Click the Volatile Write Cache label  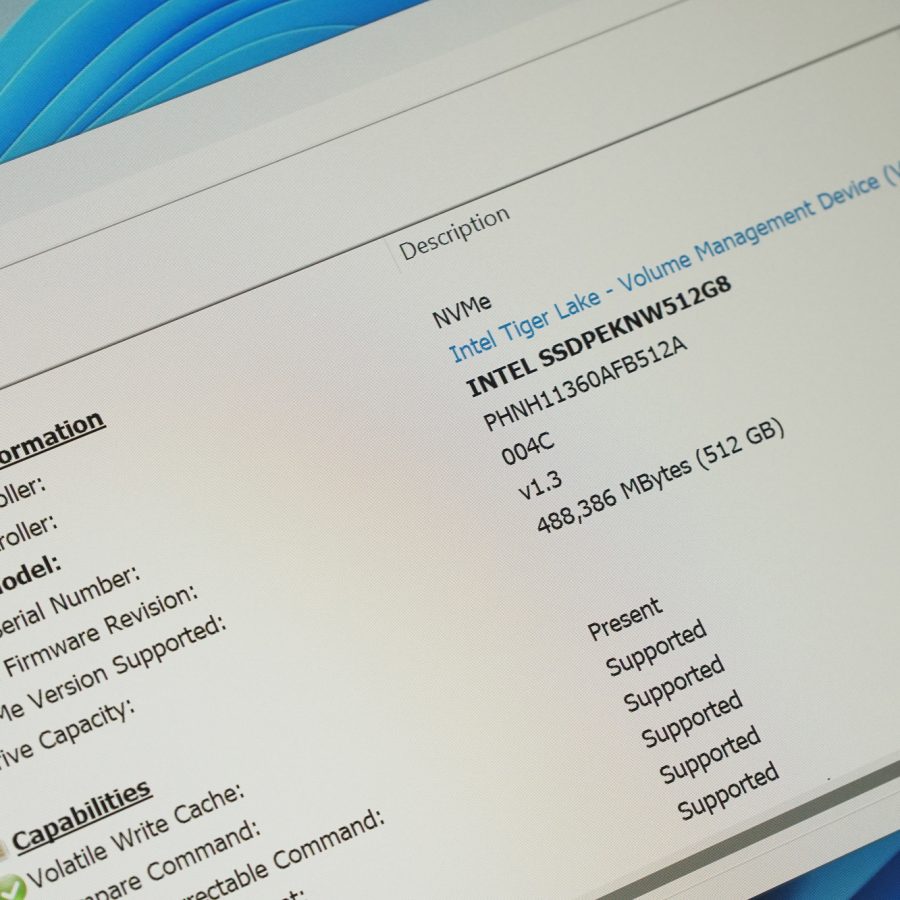(x=136, y=835)
